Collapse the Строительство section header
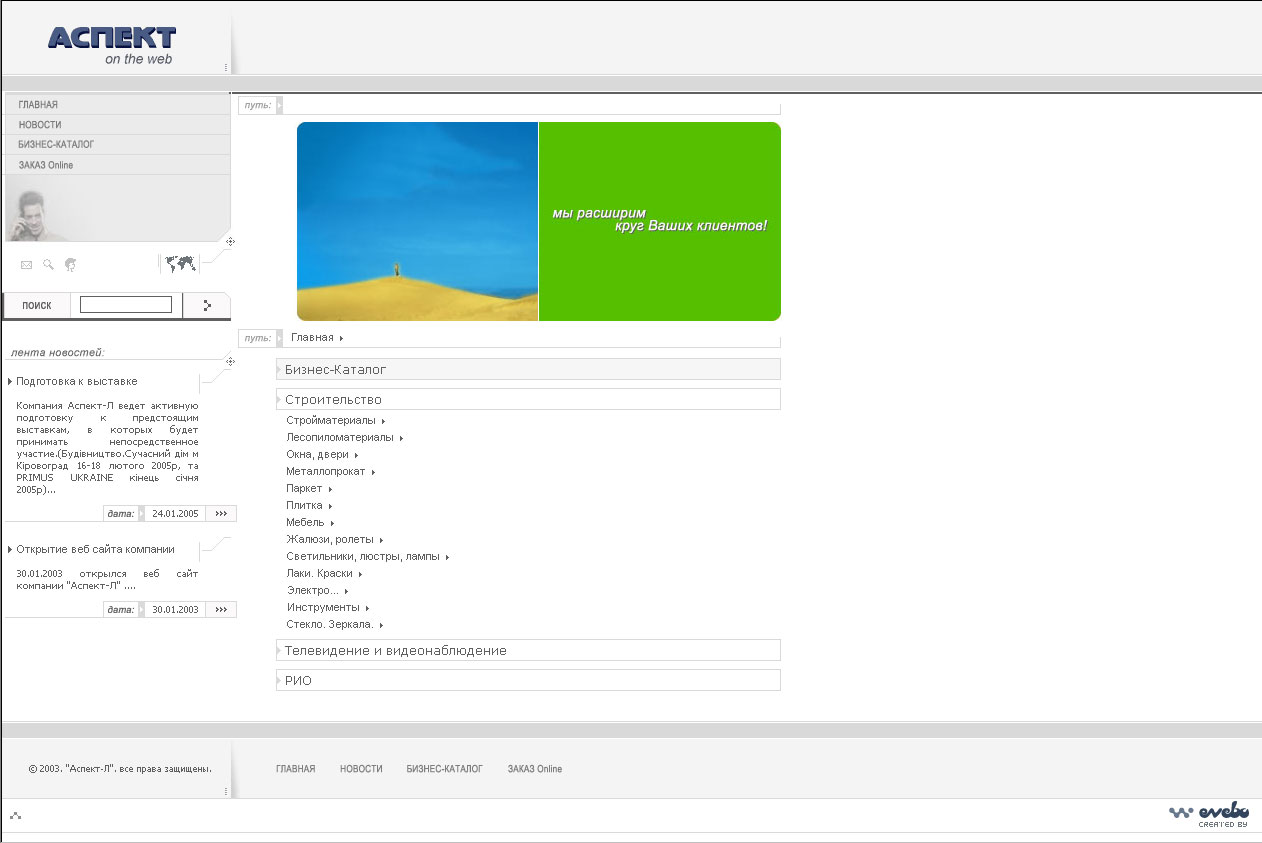Screen dimensions: 1262x843 528,399
